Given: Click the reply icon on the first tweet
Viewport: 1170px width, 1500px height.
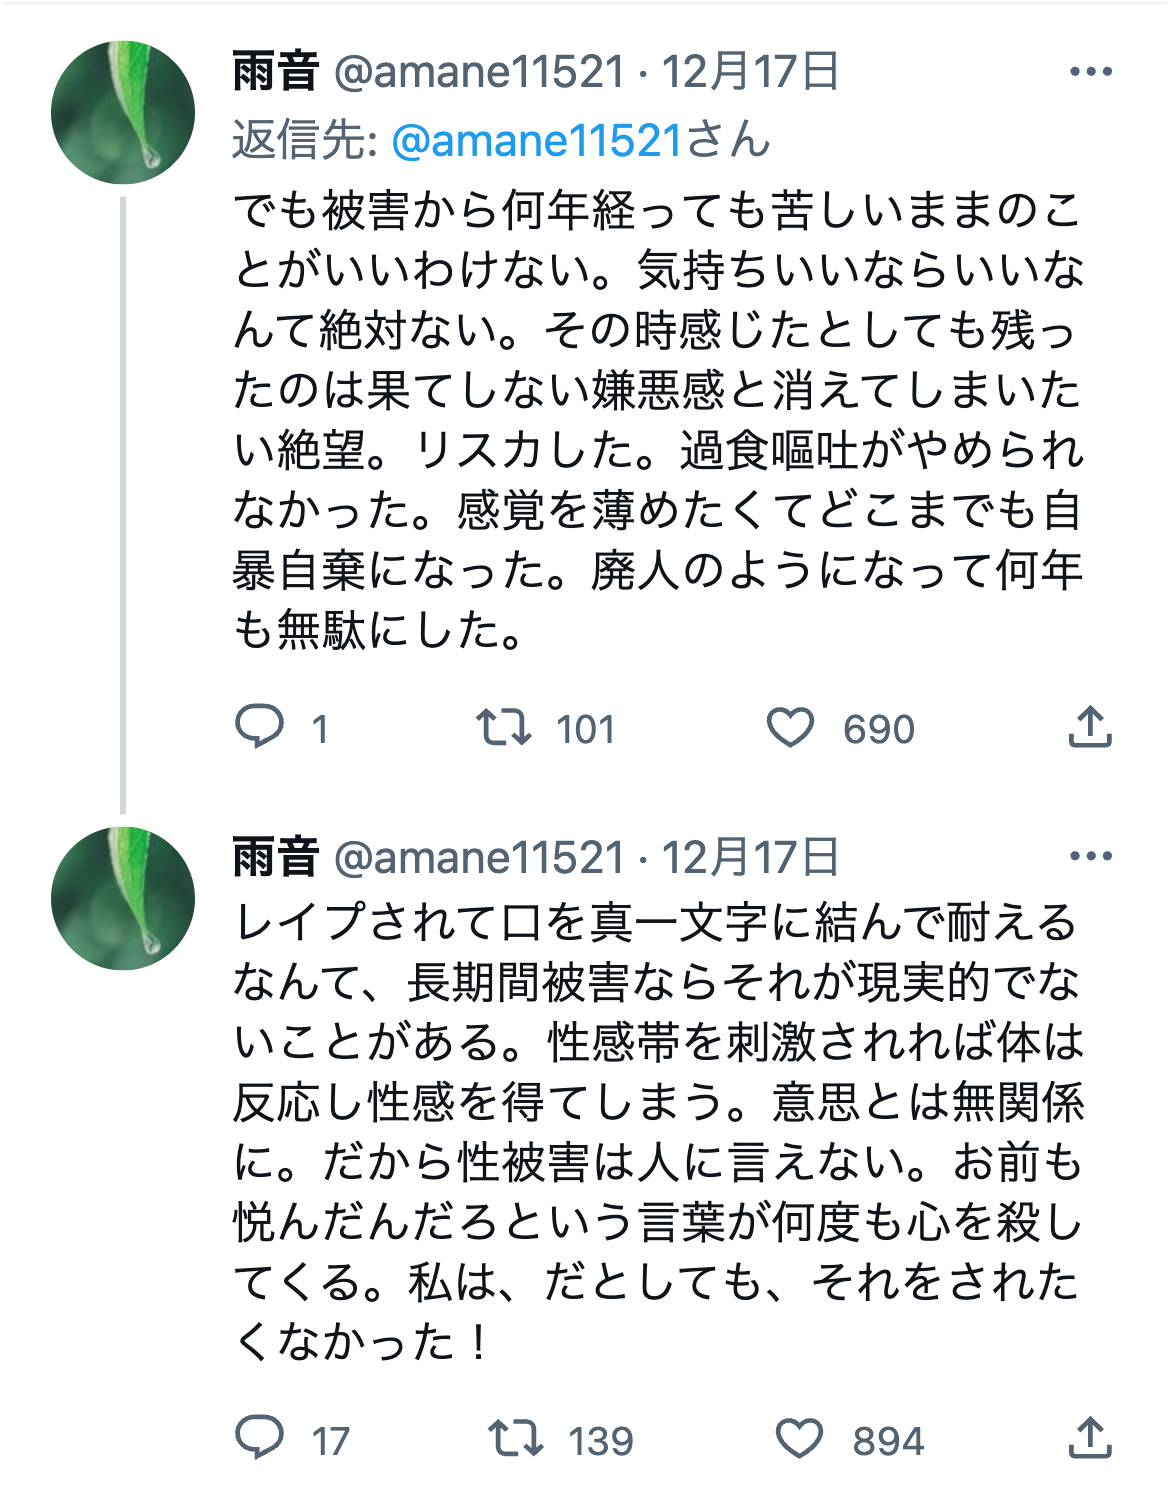Looking at the screenshot, I should 259,727.
